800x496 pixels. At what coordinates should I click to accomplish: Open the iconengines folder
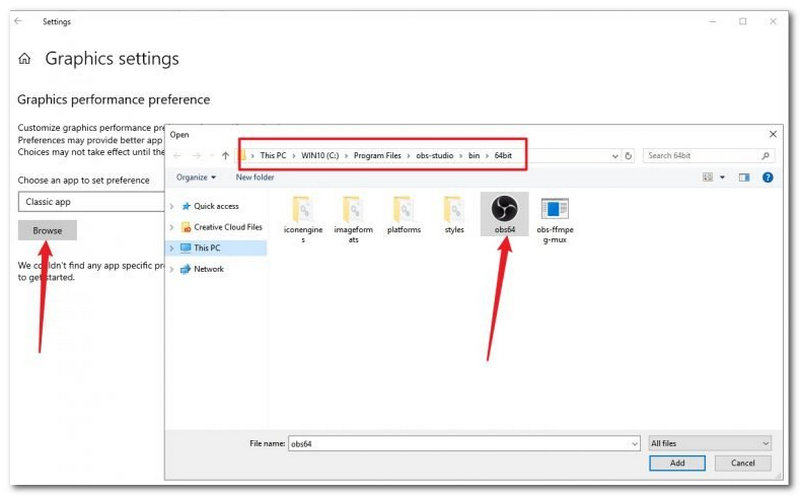303,209
